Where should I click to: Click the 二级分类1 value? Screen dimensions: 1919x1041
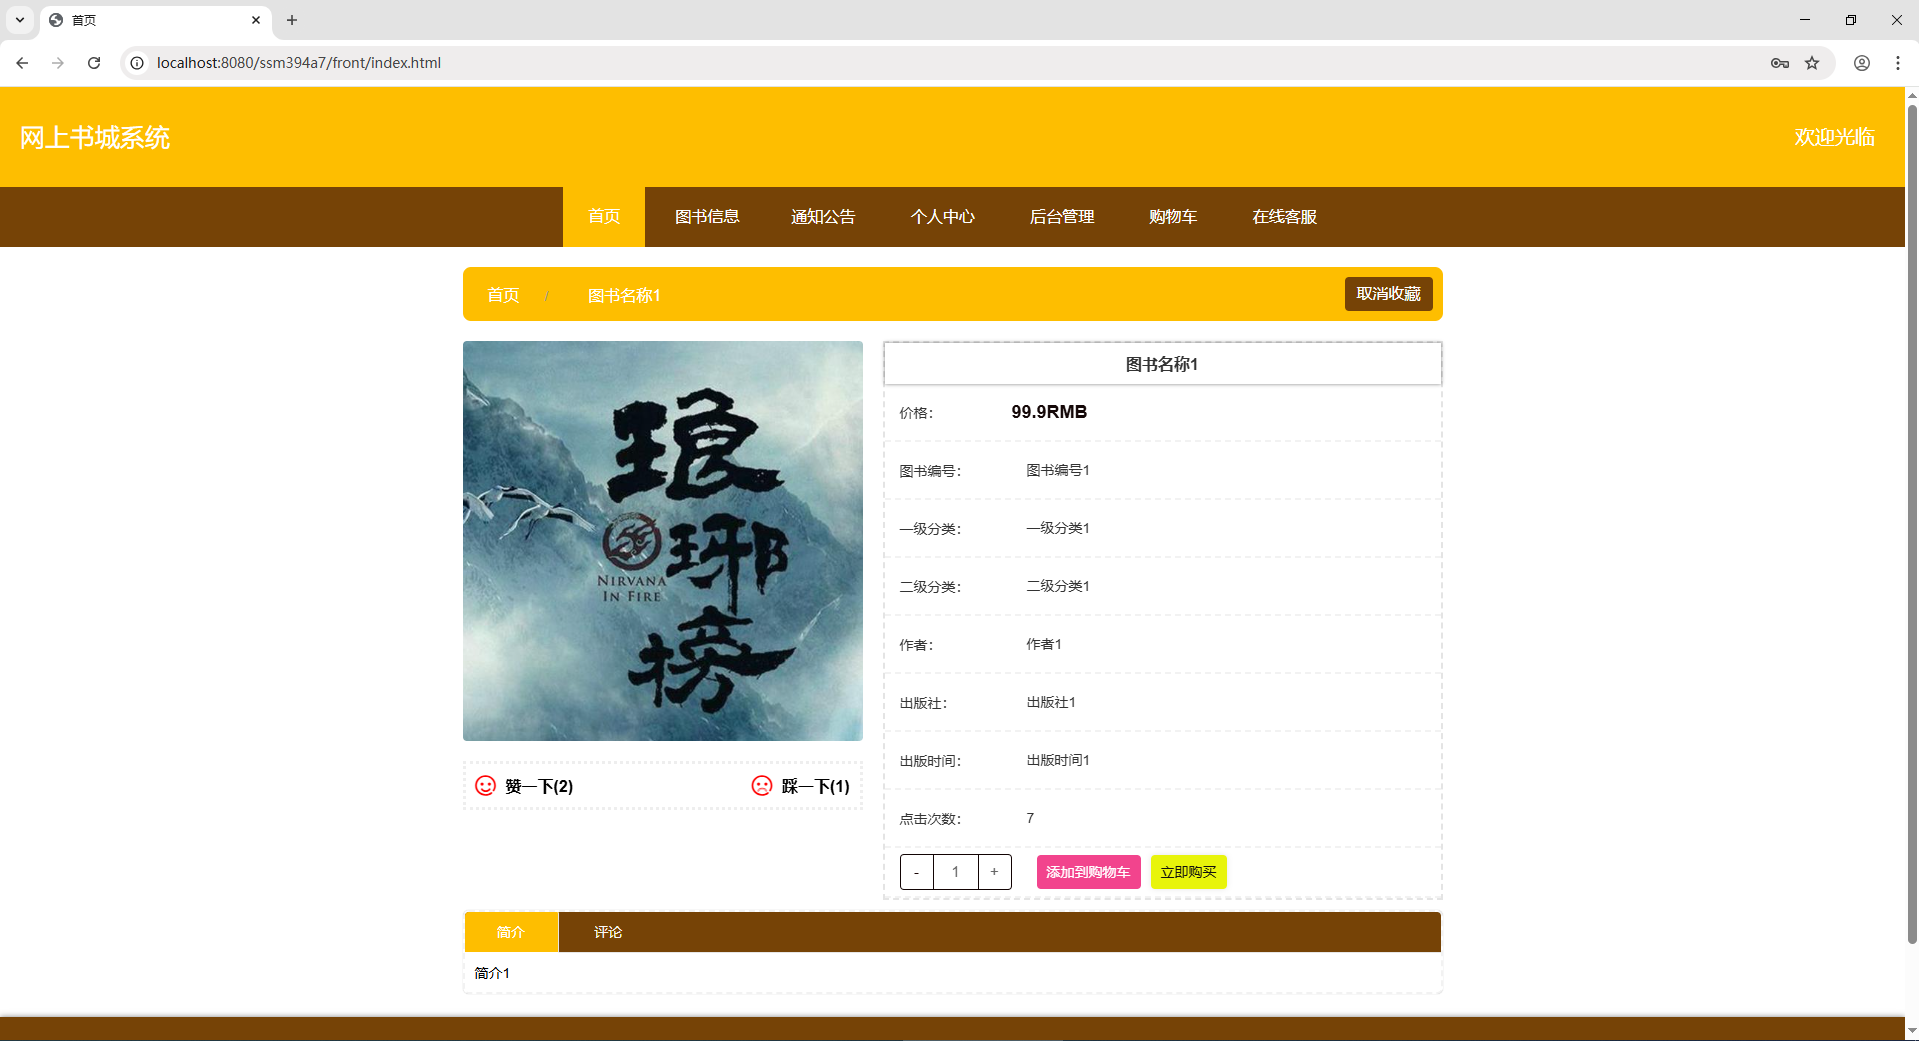1058,586
